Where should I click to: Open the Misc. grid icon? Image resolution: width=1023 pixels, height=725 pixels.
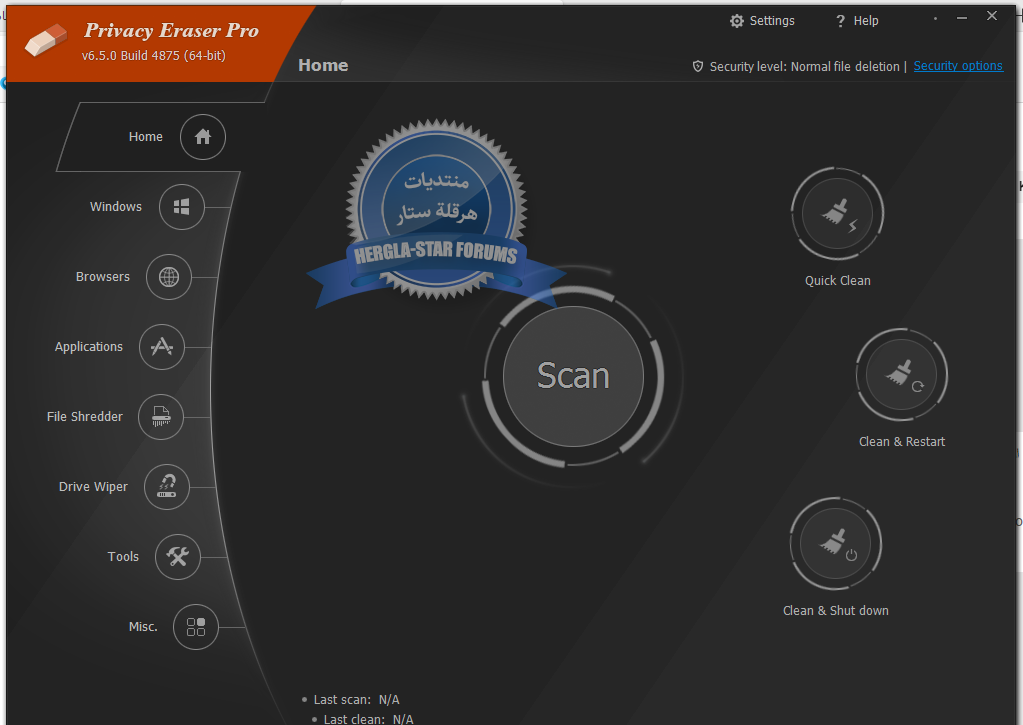(196, 626)
